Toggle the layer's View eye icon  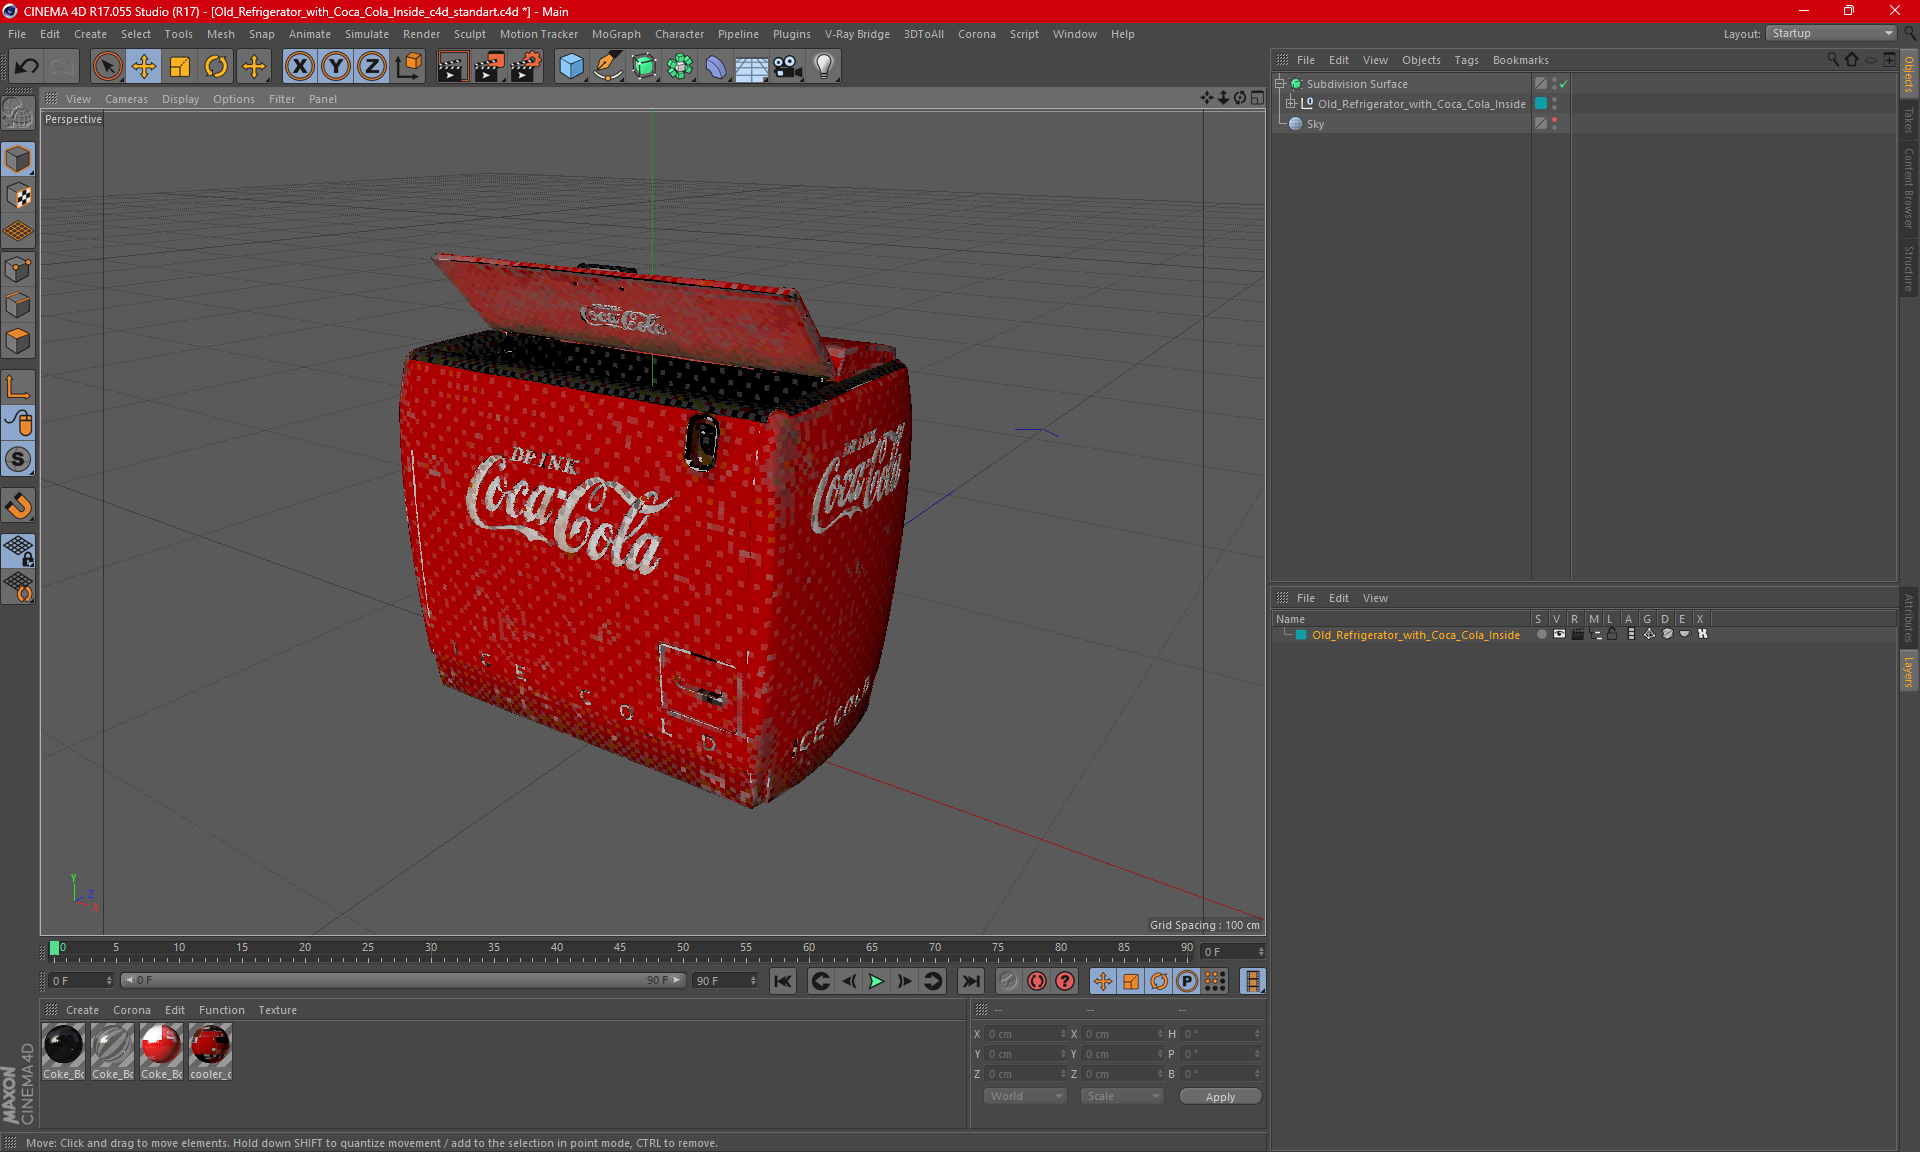click(1559, 634)
